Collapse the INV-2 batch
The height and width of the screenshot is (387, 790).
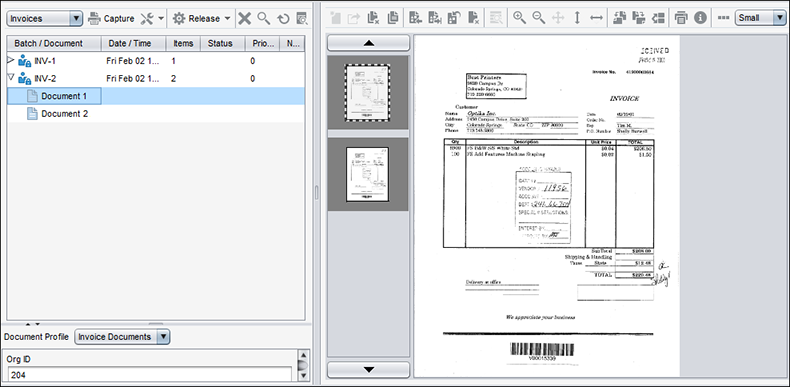tap(11, 78)
